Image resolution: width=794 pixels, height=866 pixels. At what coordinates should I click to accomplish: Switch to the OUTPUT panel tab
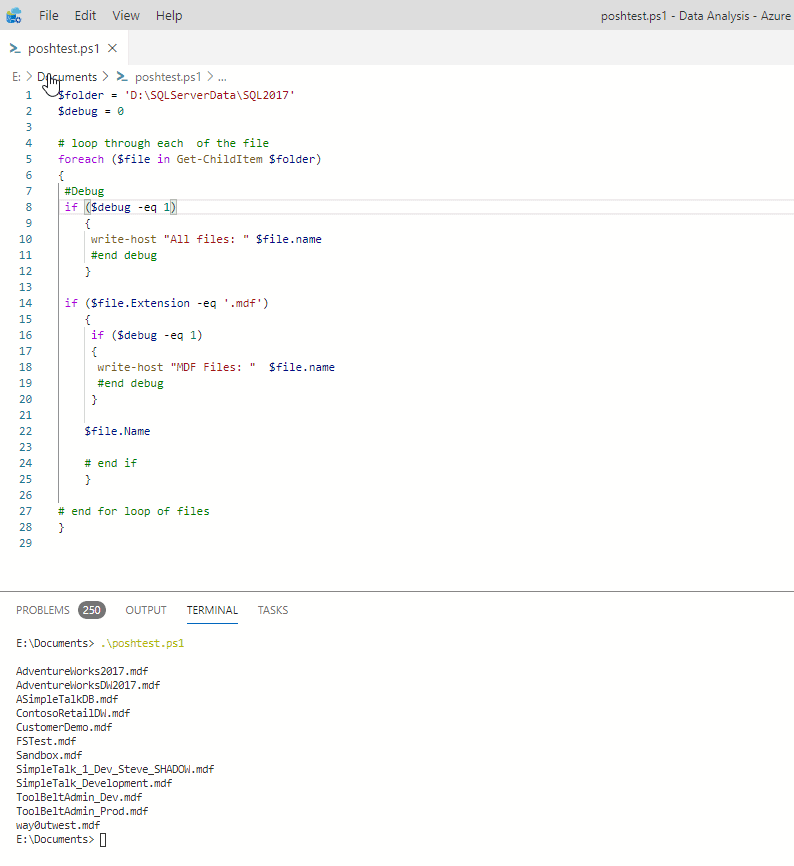[x=146, y=610]
